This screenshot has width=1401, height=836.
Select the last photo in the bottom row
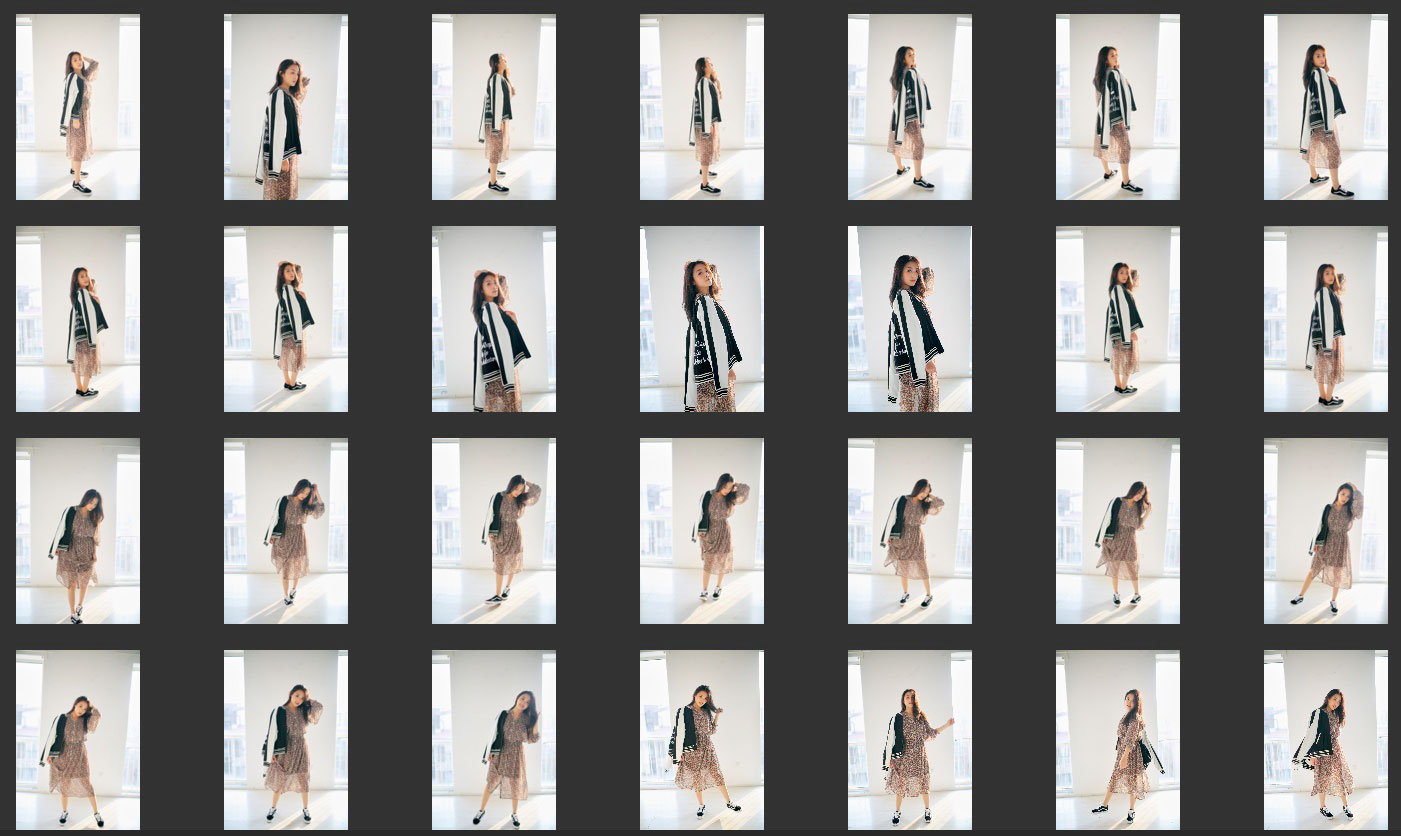pos(1326,740)
